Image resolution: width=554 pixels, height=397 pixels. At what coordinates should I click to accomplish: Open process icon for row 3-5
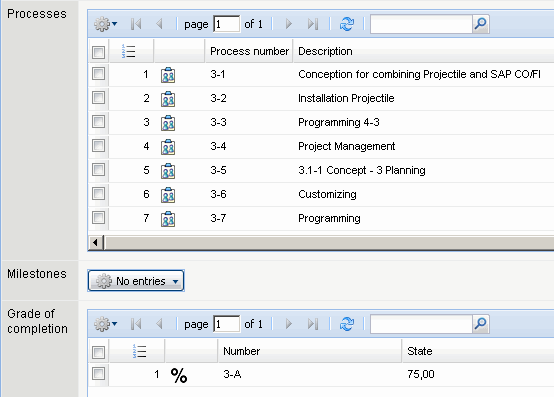[168, 171]
